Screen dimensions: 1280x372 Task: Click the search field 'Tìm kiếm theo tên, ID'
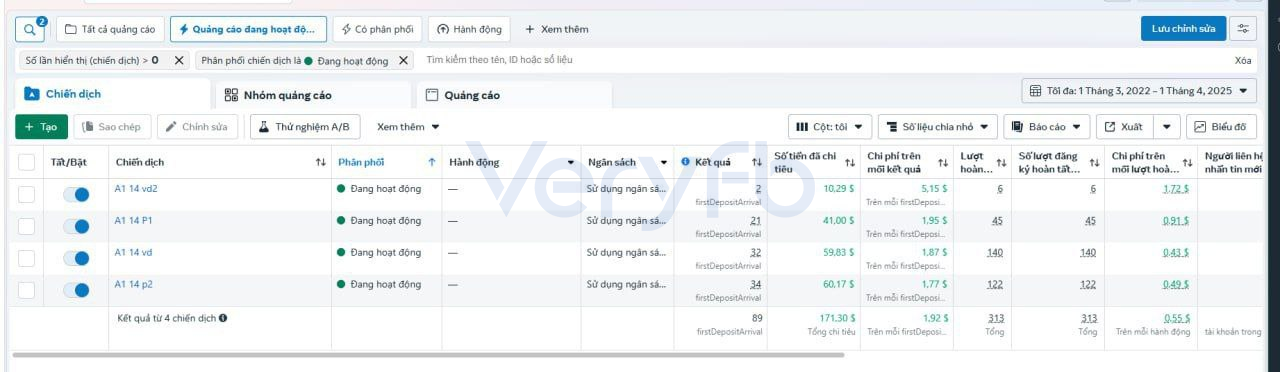click(820, 60)
